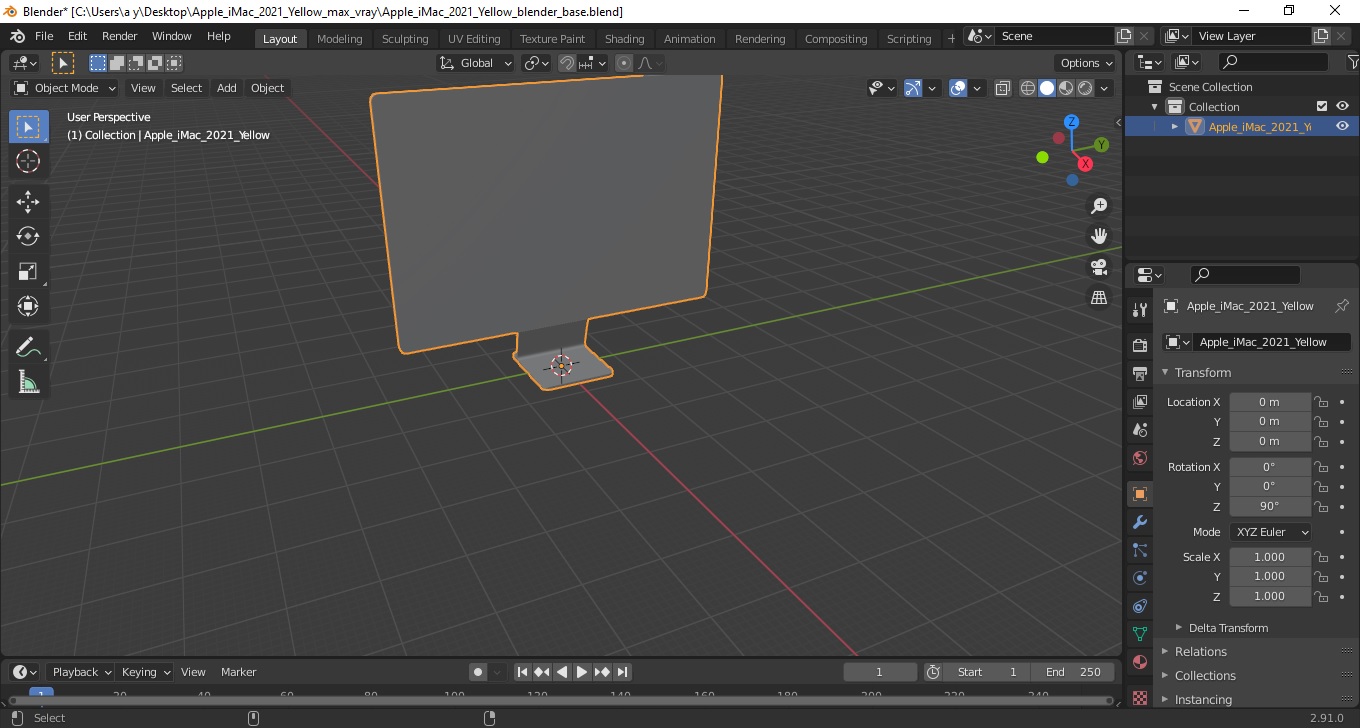
Task: Open Tool properties tab
Action: 1140,309
